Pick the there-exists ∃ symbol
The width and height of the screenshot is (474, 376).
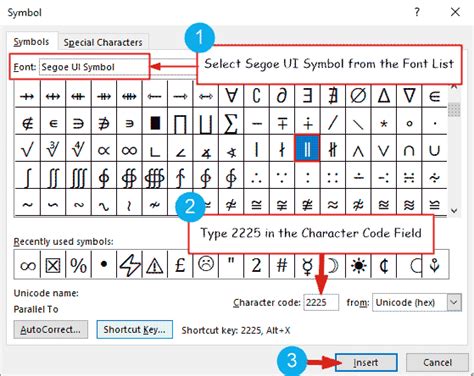pos(307,96)
